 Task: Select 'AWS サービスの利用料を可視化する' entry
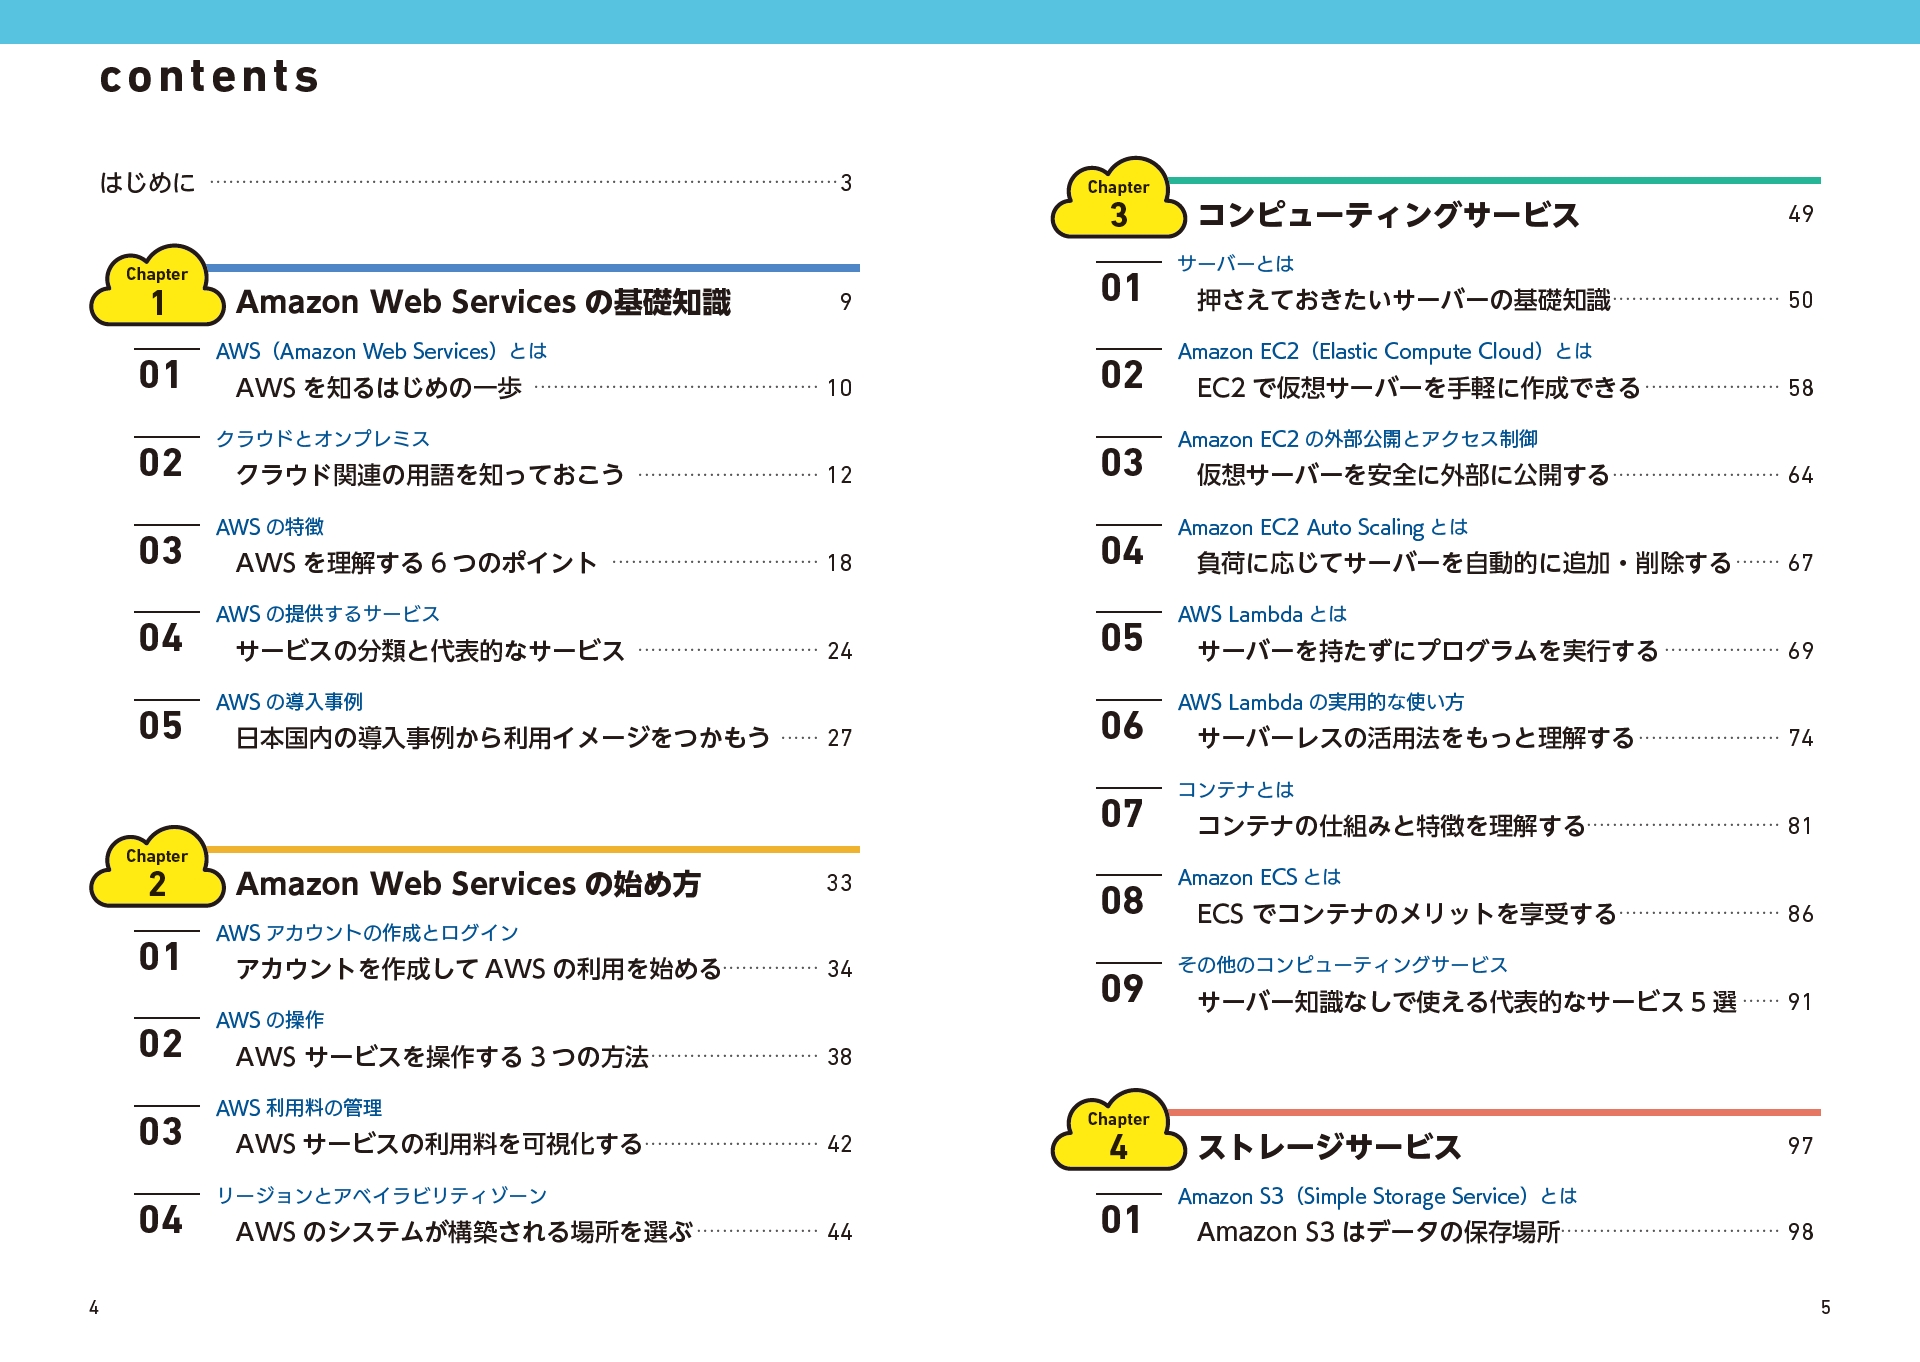[x=439, y=1143]
